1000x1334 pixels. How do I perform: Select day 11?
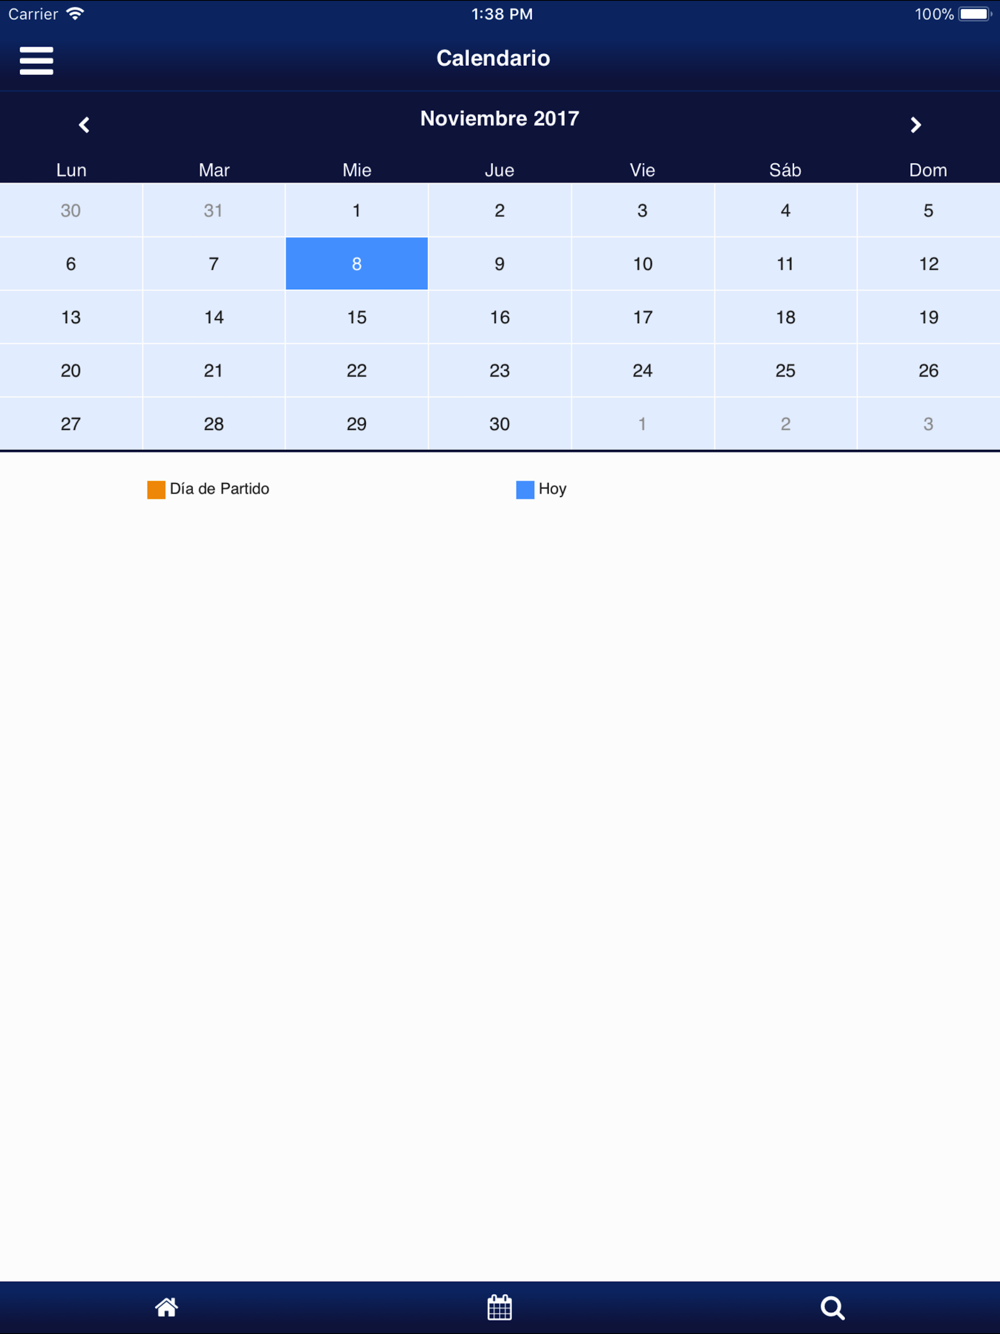pos(786,264)
